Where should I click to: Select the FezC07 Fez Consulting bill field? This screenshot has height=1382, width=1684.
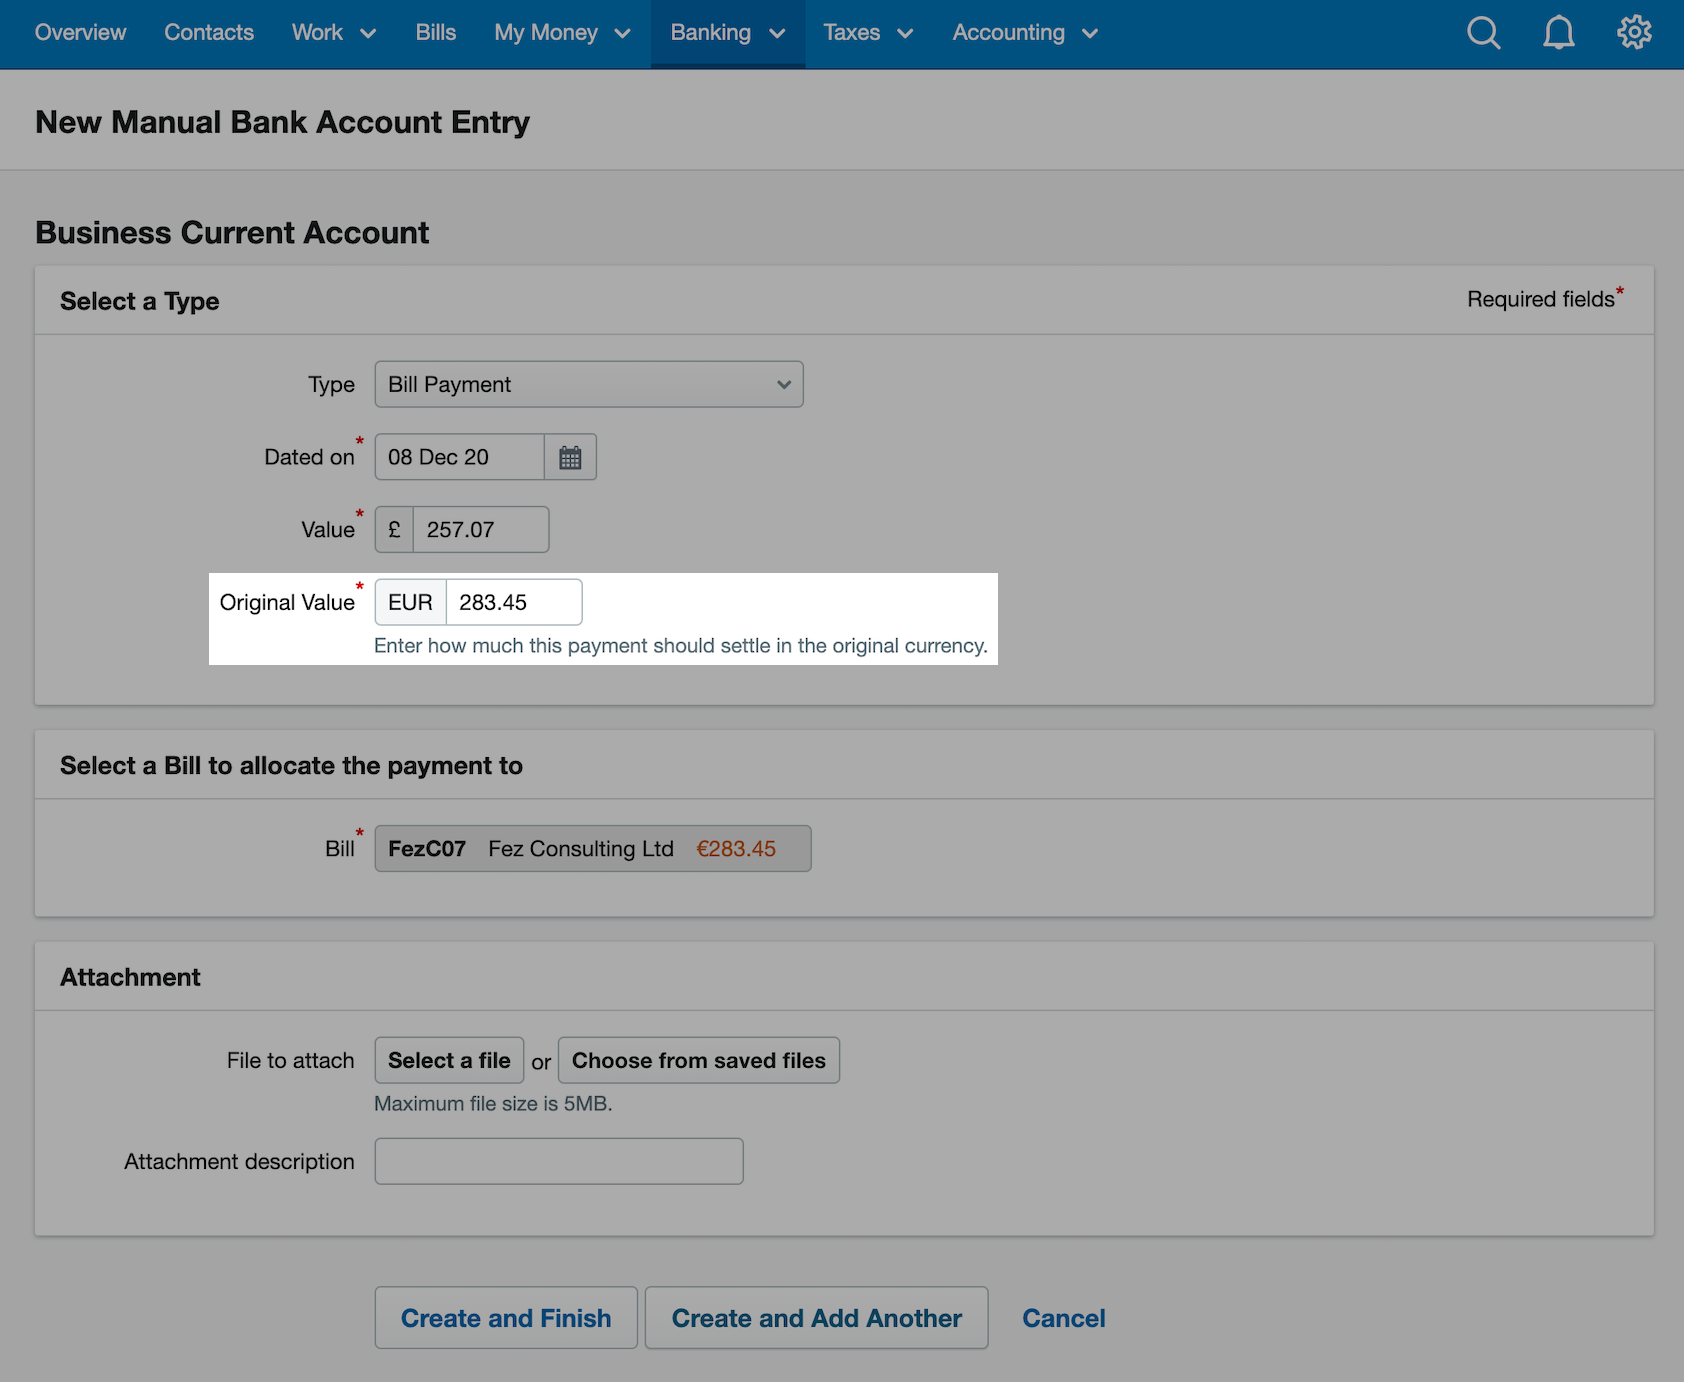point(593,848)
